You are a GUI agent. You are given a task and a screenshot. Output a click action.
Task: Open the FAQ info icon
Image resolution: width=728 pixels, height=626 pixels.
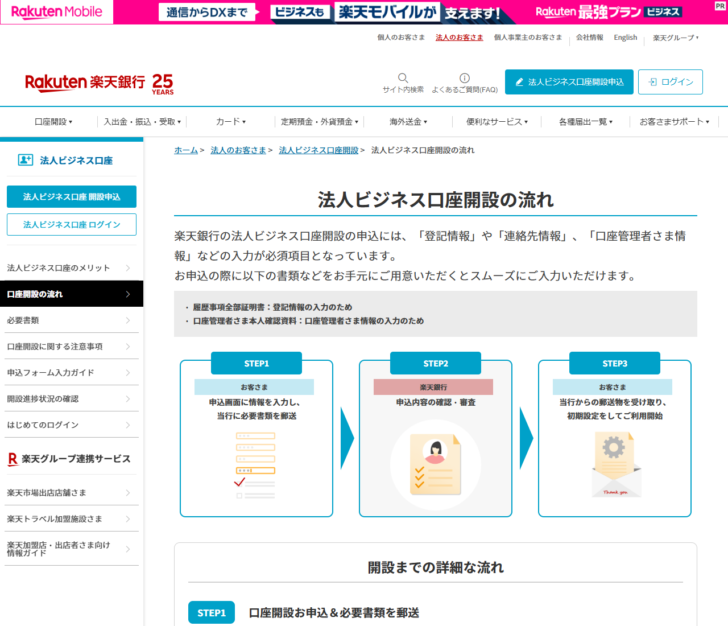click(464, 78)
